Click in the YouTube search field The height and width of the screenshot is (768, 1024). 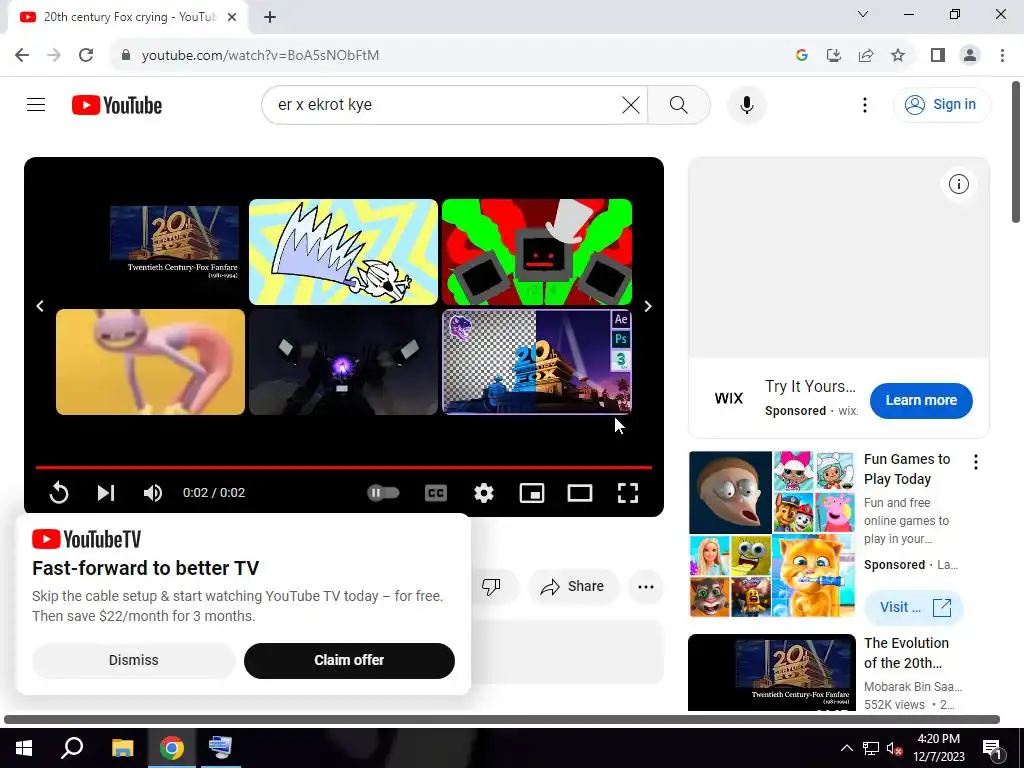444,104
